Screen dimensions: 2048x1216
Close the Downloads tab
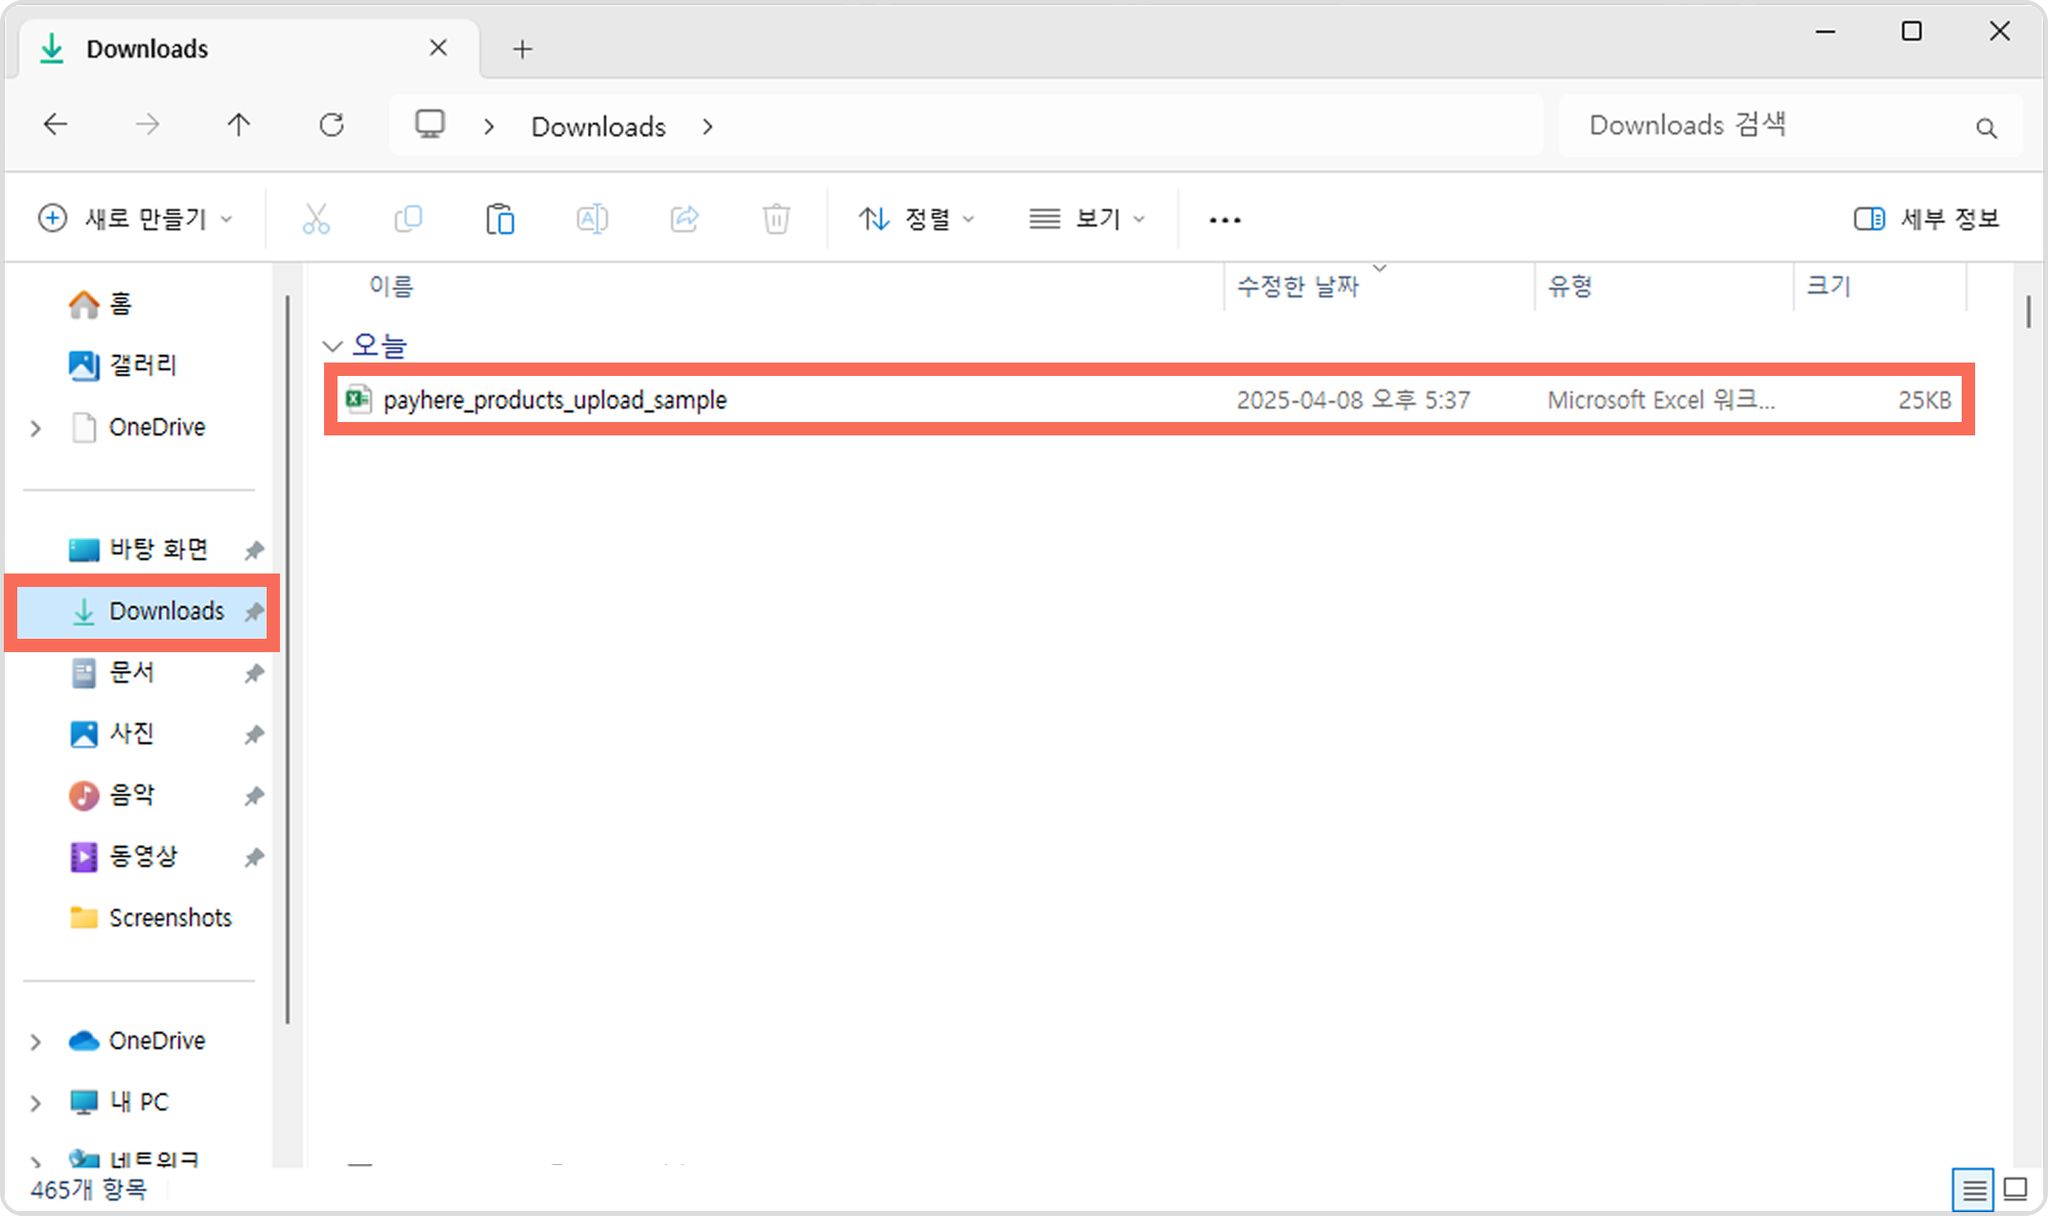438,48
